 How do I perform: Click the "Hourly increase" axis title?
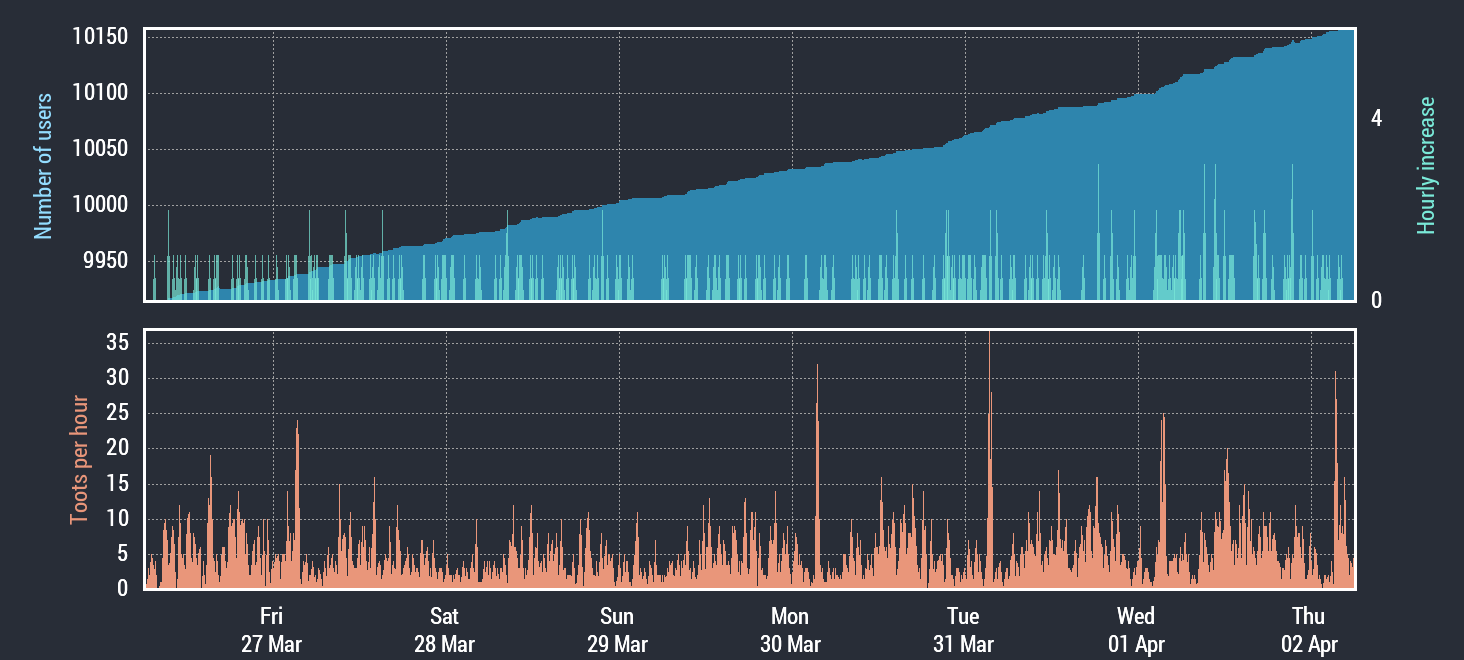coord(1426,166)
